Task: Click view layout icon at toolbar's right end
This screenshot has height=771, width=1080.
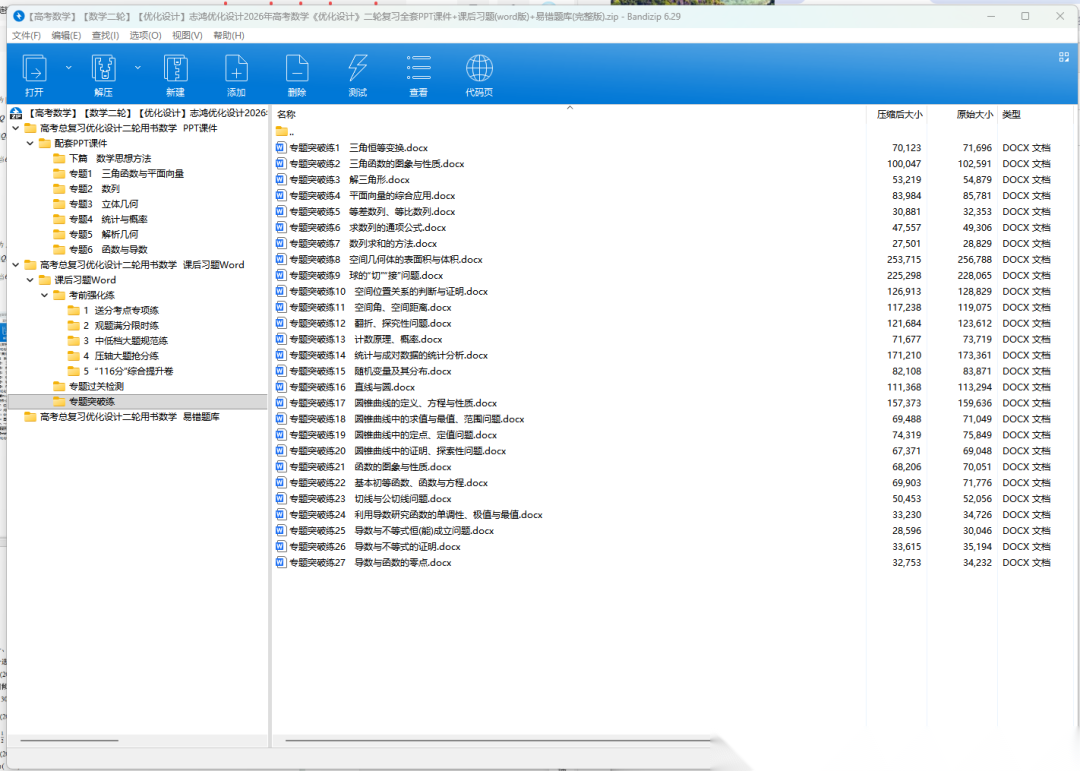Action: (x=1051, y=58)
